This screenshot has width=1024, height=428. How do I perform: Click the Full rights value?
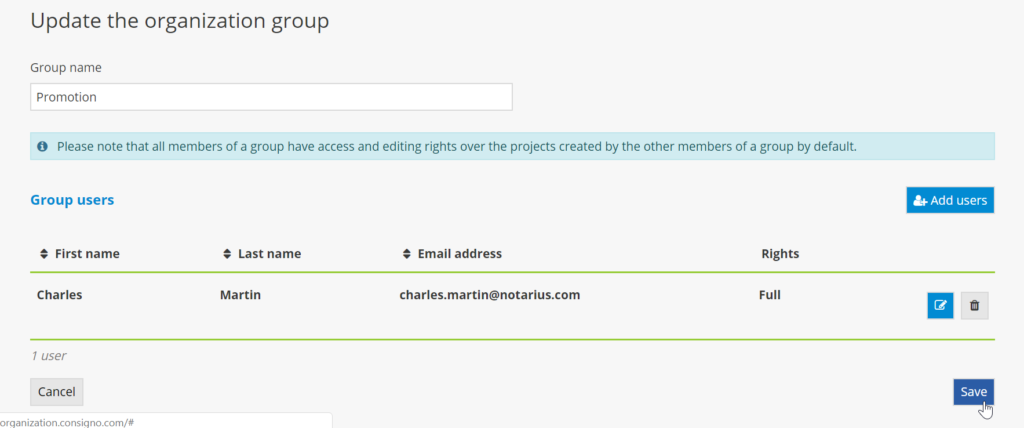[770, 295]
